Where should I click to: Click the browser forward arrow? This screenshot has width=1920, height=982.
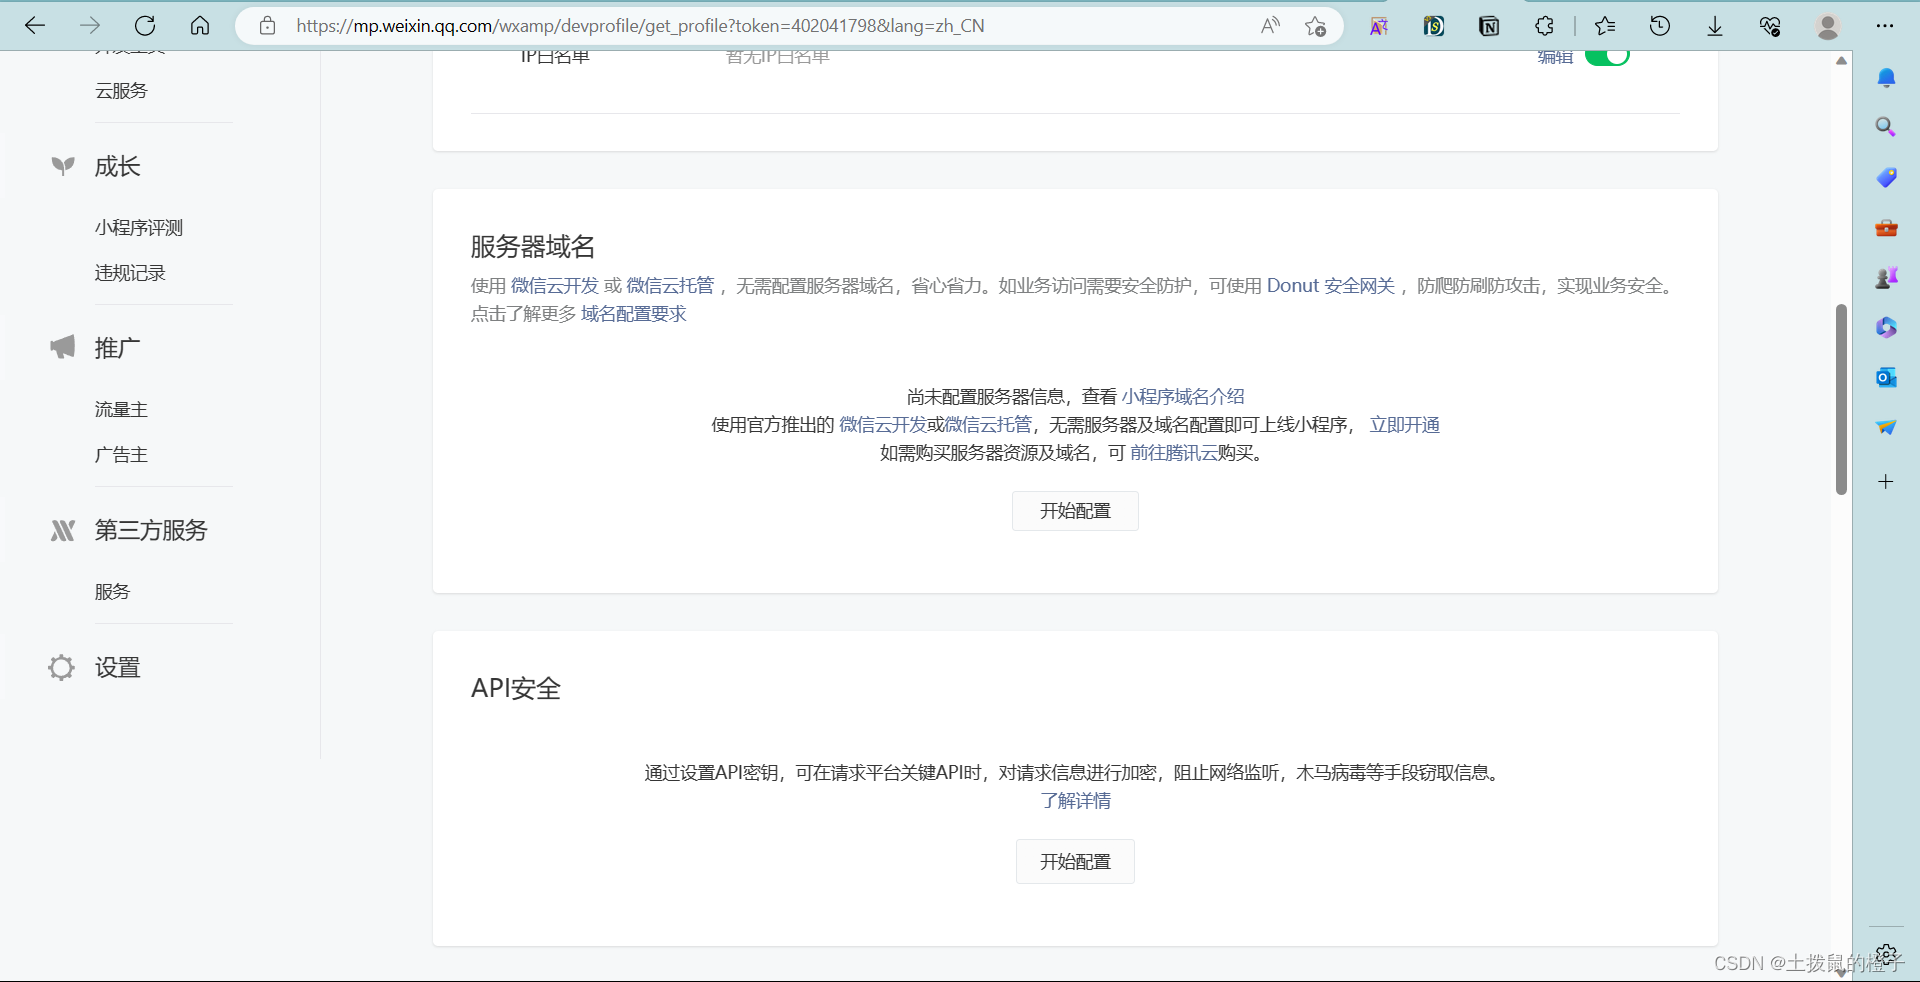pyautogui.click(x=90, y=26)
